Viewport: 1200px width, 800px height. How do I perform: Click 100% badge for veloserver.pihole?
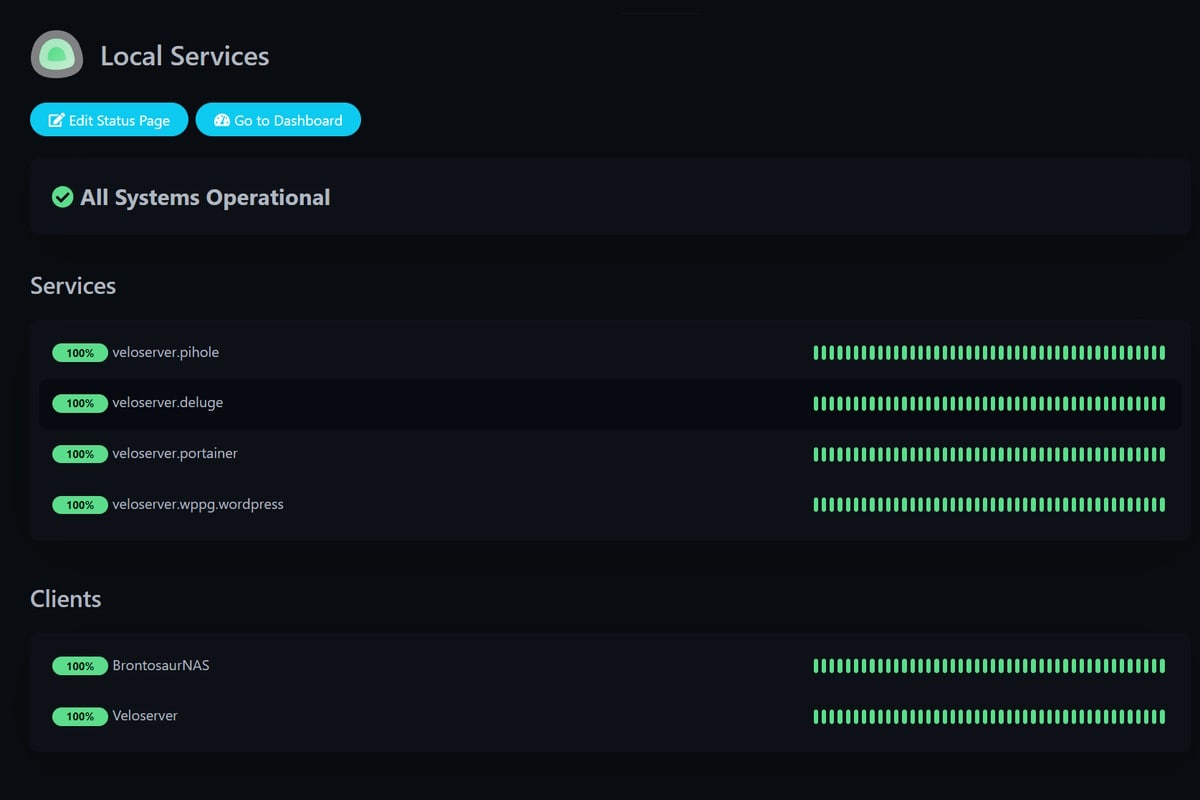pos(80,353)
